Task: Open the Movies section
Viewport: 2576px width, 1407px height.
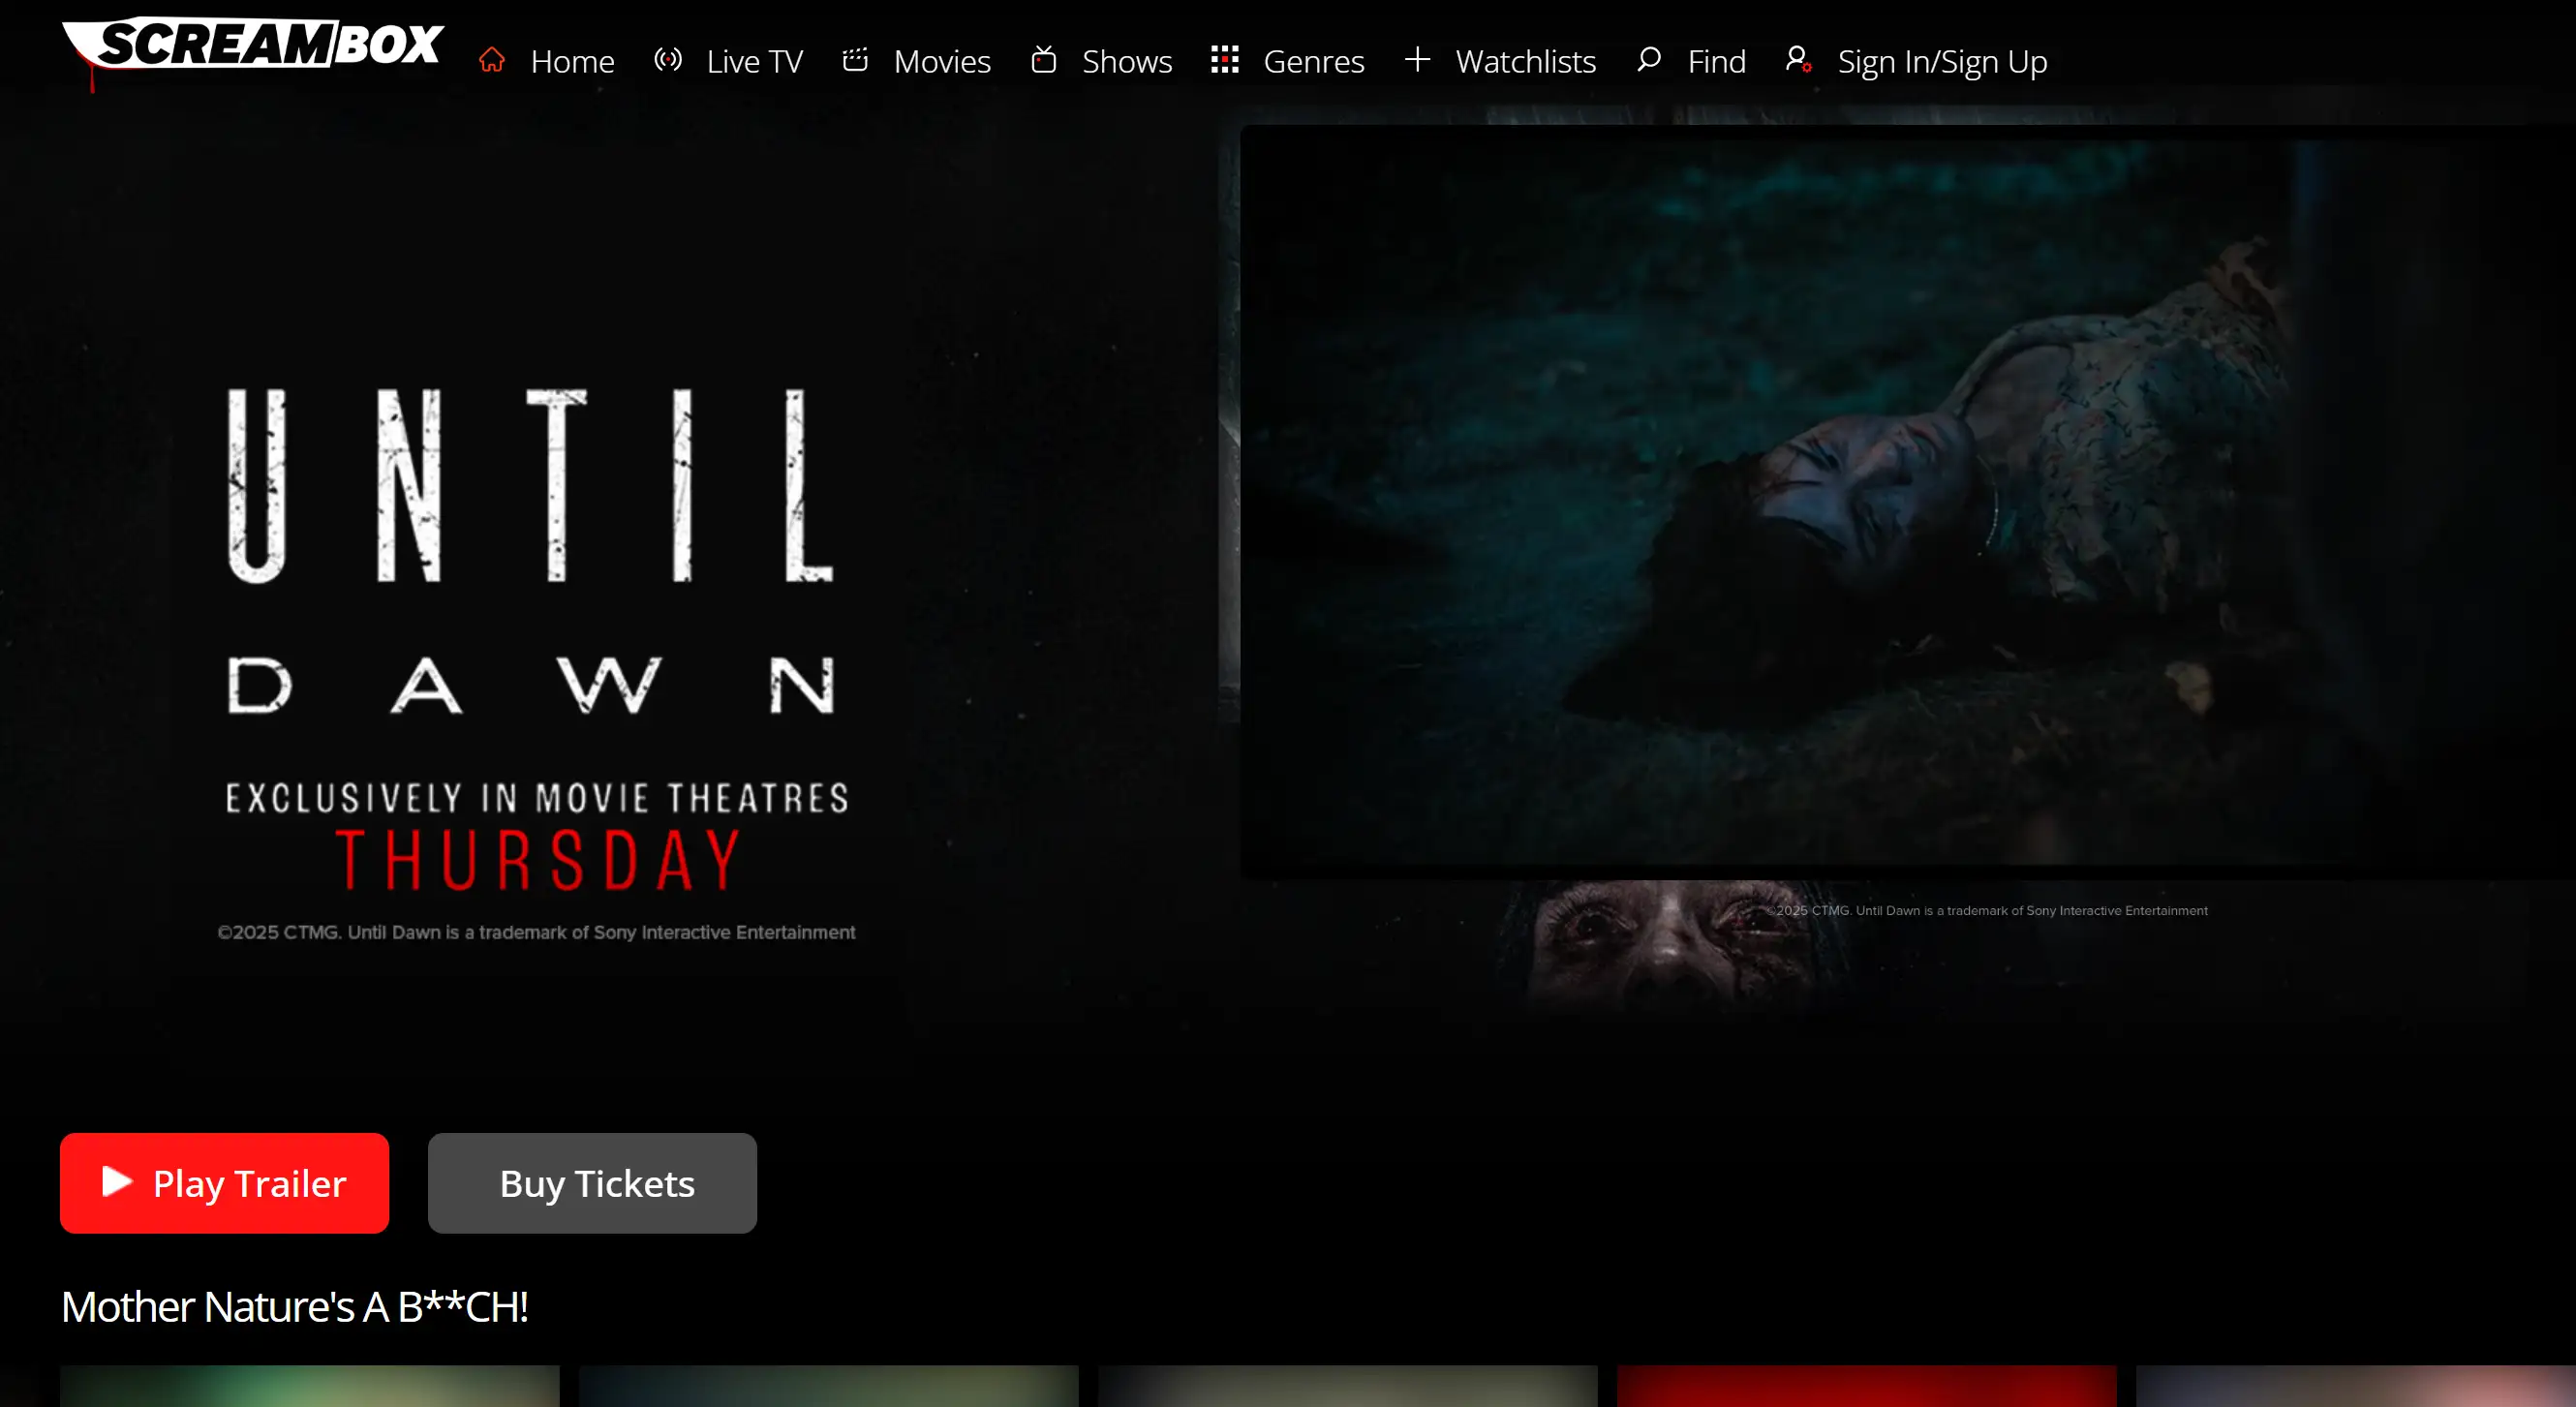Action: pos(942,61)
